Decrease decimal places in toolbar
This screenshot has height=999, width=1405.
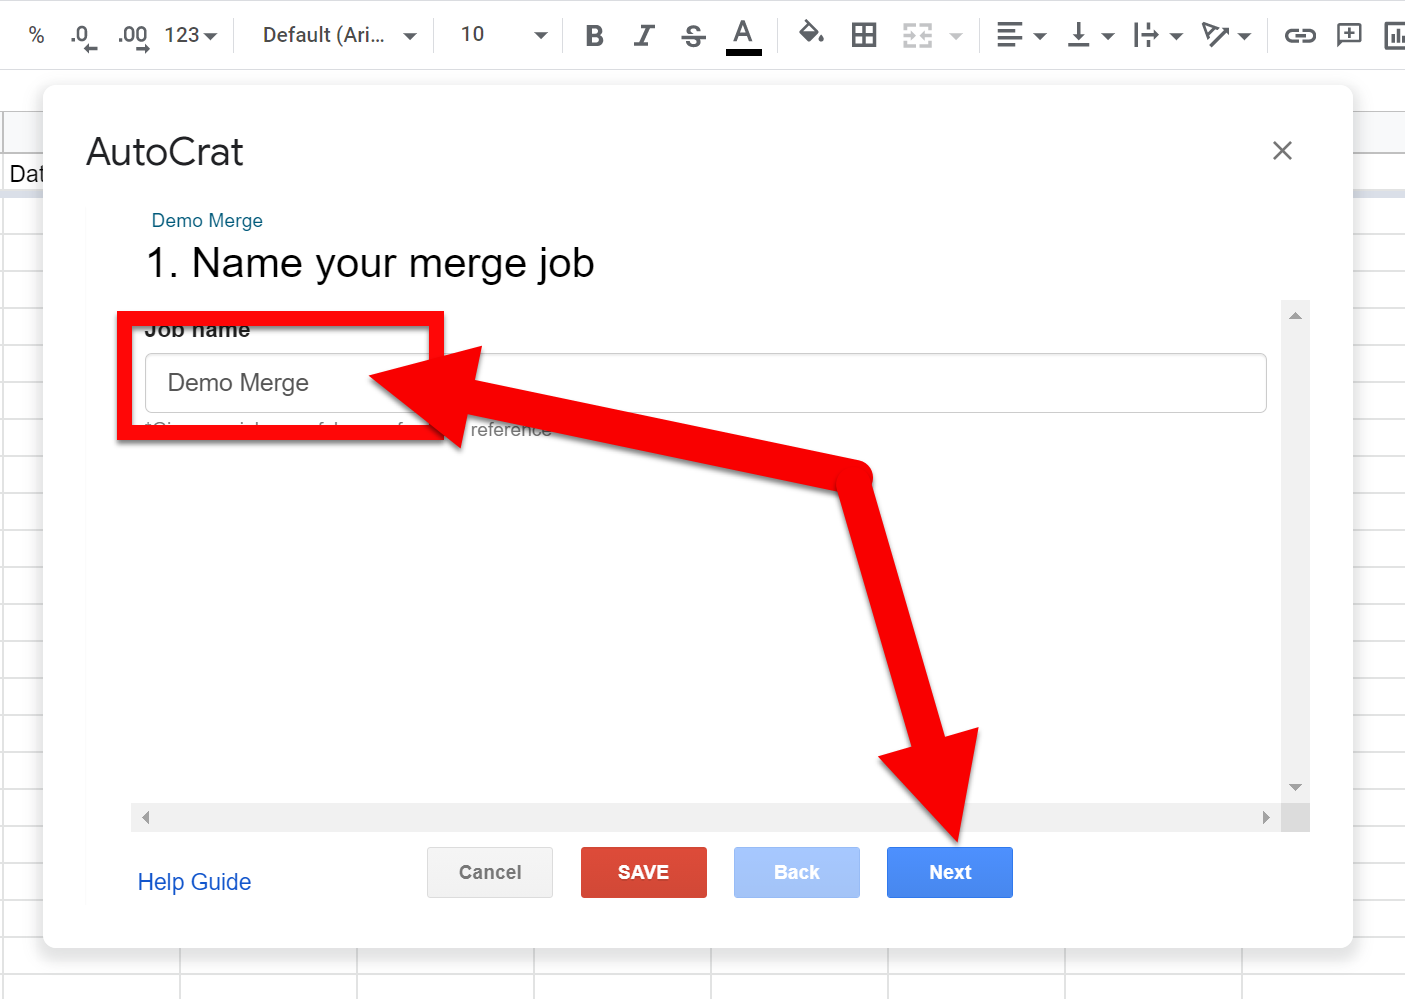click(x=83, y=37)
